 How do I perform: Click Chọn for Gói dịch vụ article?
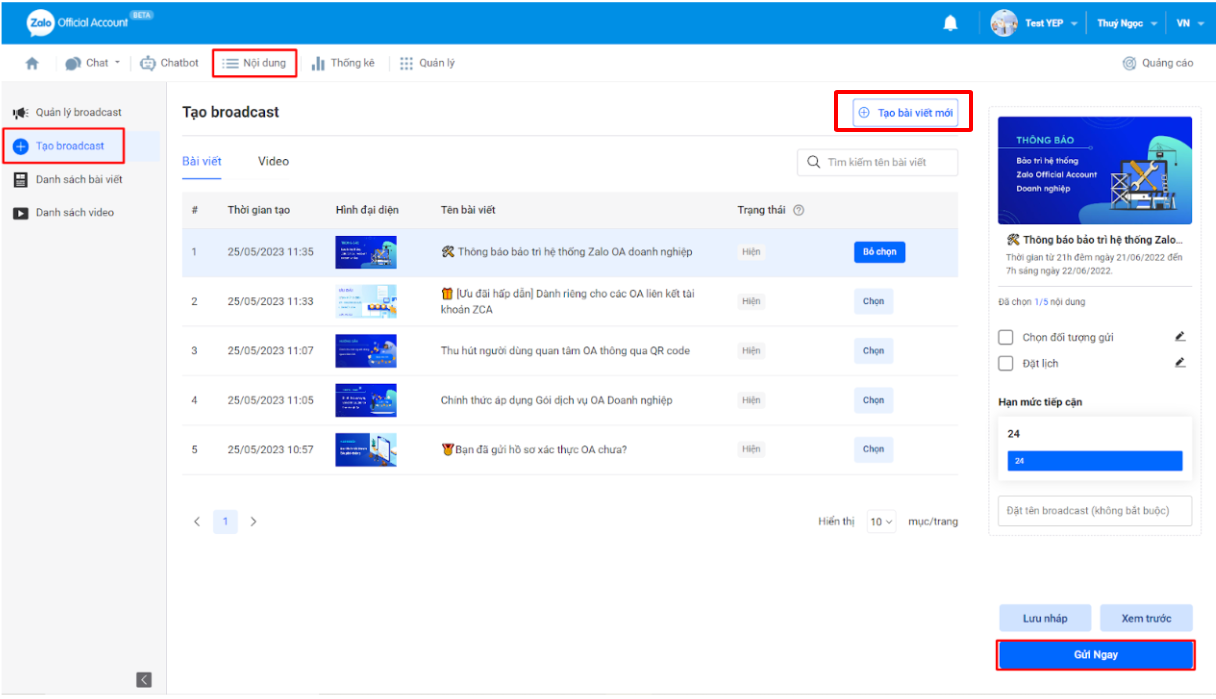click(873, 400)
